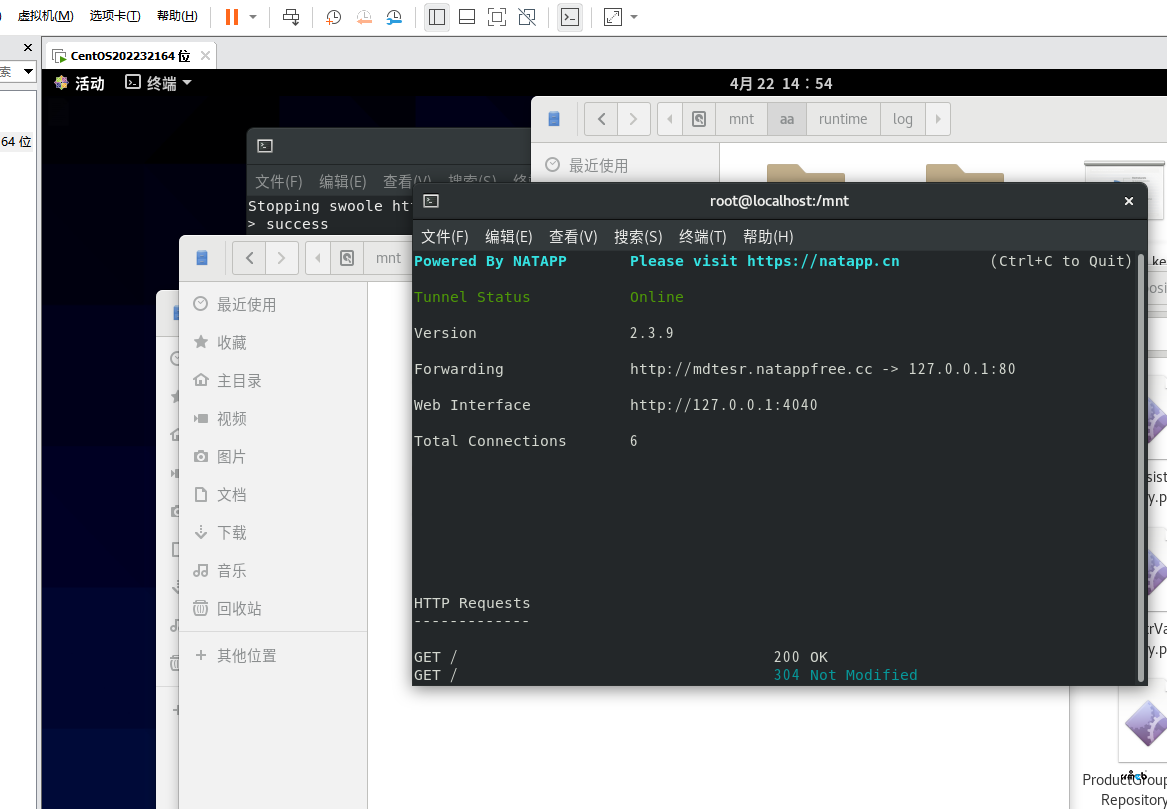Open 查看(V) menu in root@localhost:/mnt terminal
This screenshot has width=1167, height=809.
(x=573, y=237)
